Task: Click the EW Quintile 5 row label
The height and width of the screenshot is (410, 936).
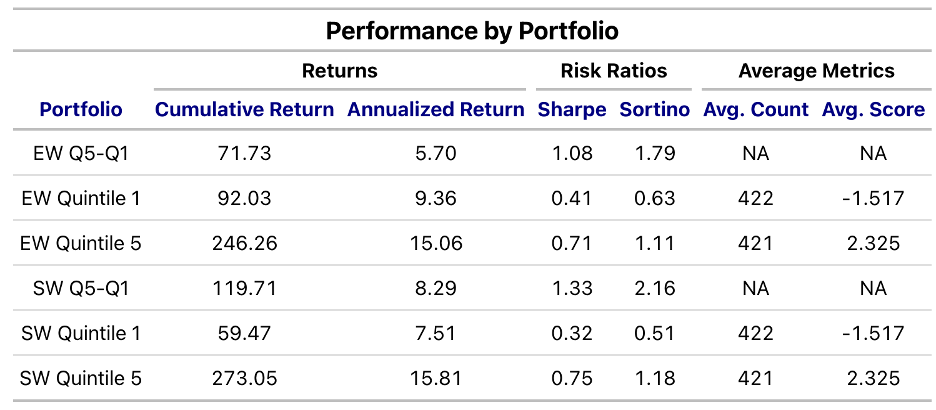Action: tap(81, 243)
